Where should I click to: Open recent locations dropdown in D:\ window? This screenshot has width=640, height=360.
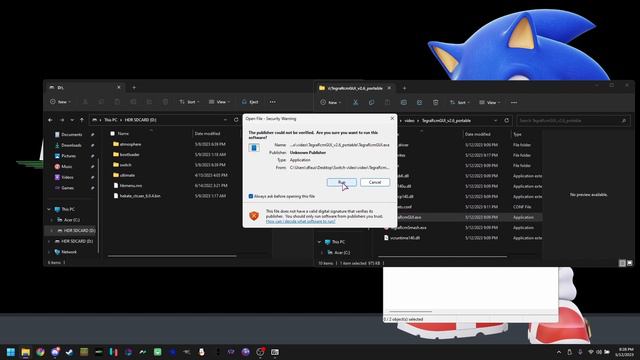(72, 120)
